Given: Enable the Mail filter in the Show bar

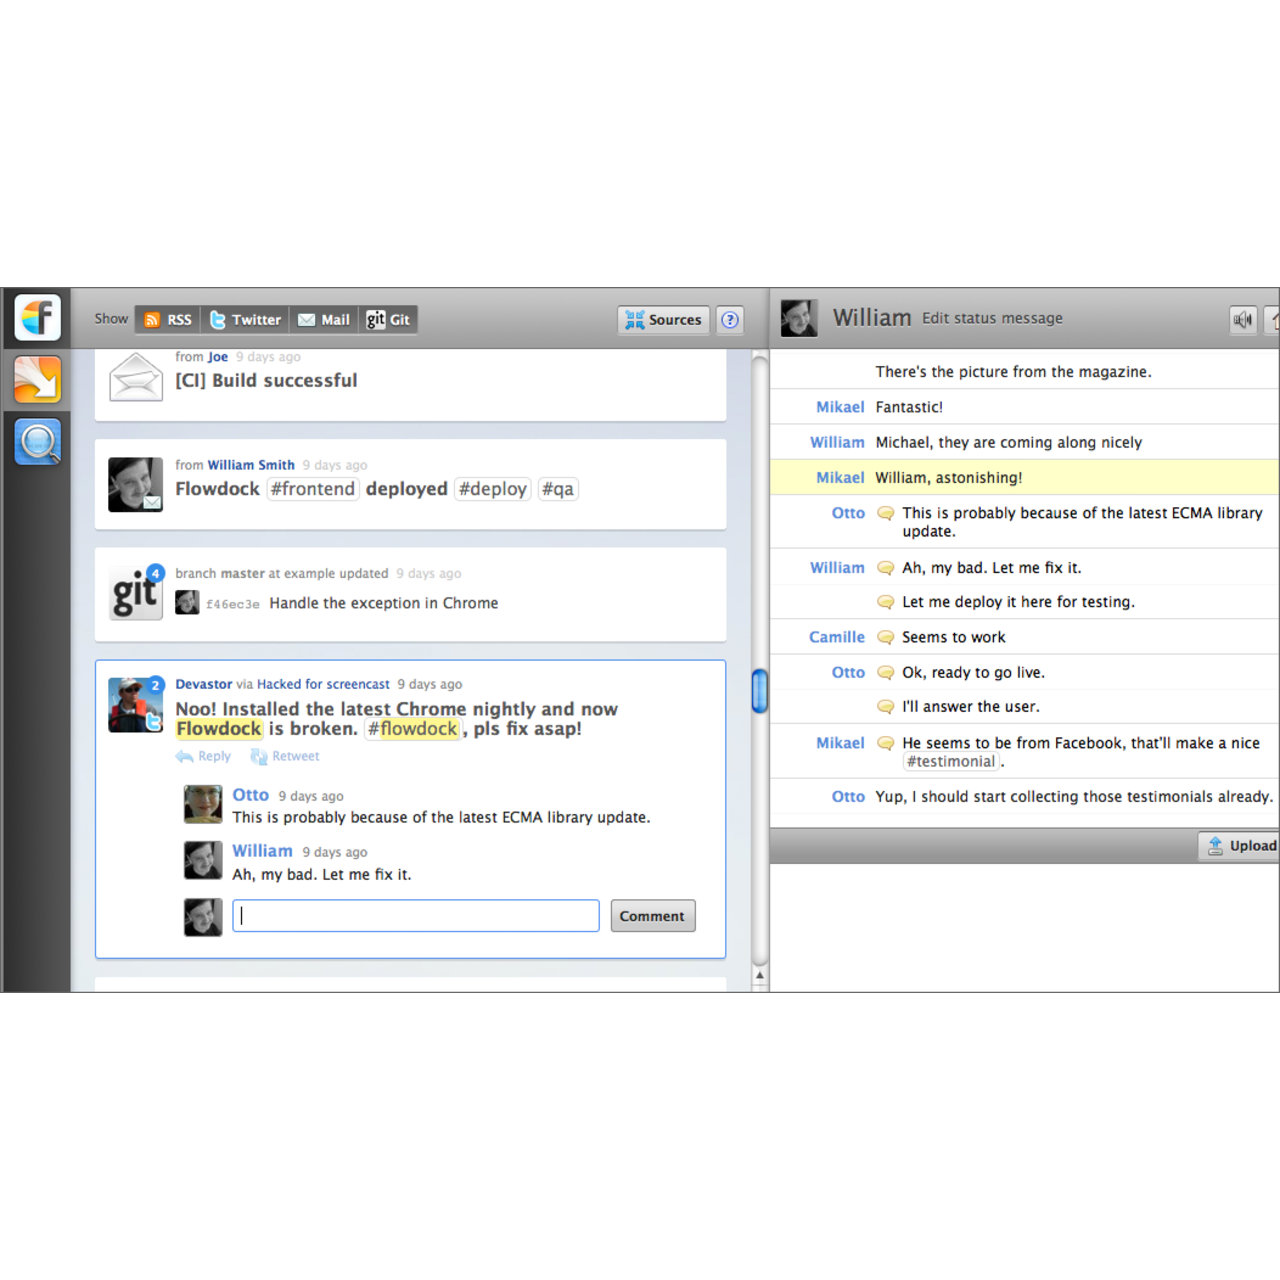Looking at the screenshot, I should tap(323, 319).
